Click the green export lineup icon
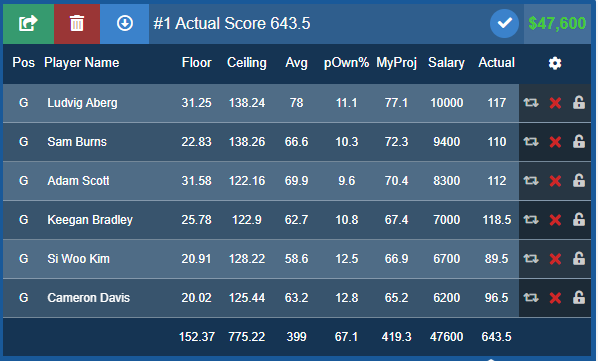This screenshot has height=361, width=598. (28, 24)
